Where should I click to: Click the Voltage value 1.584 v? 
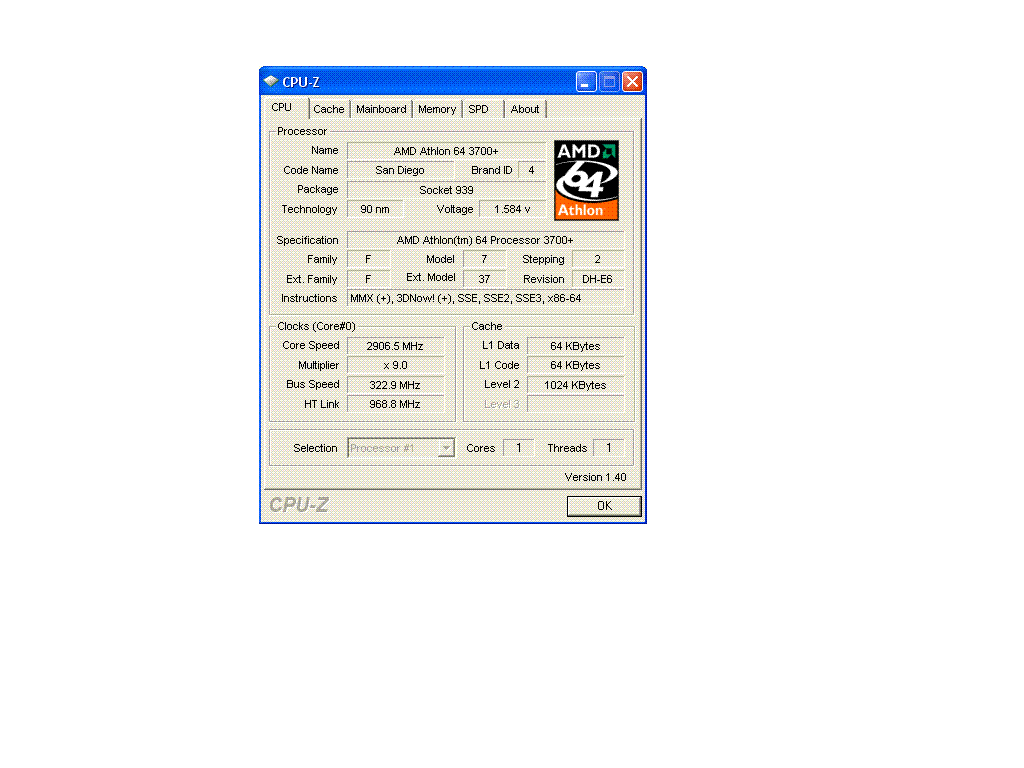pos(512,209)
